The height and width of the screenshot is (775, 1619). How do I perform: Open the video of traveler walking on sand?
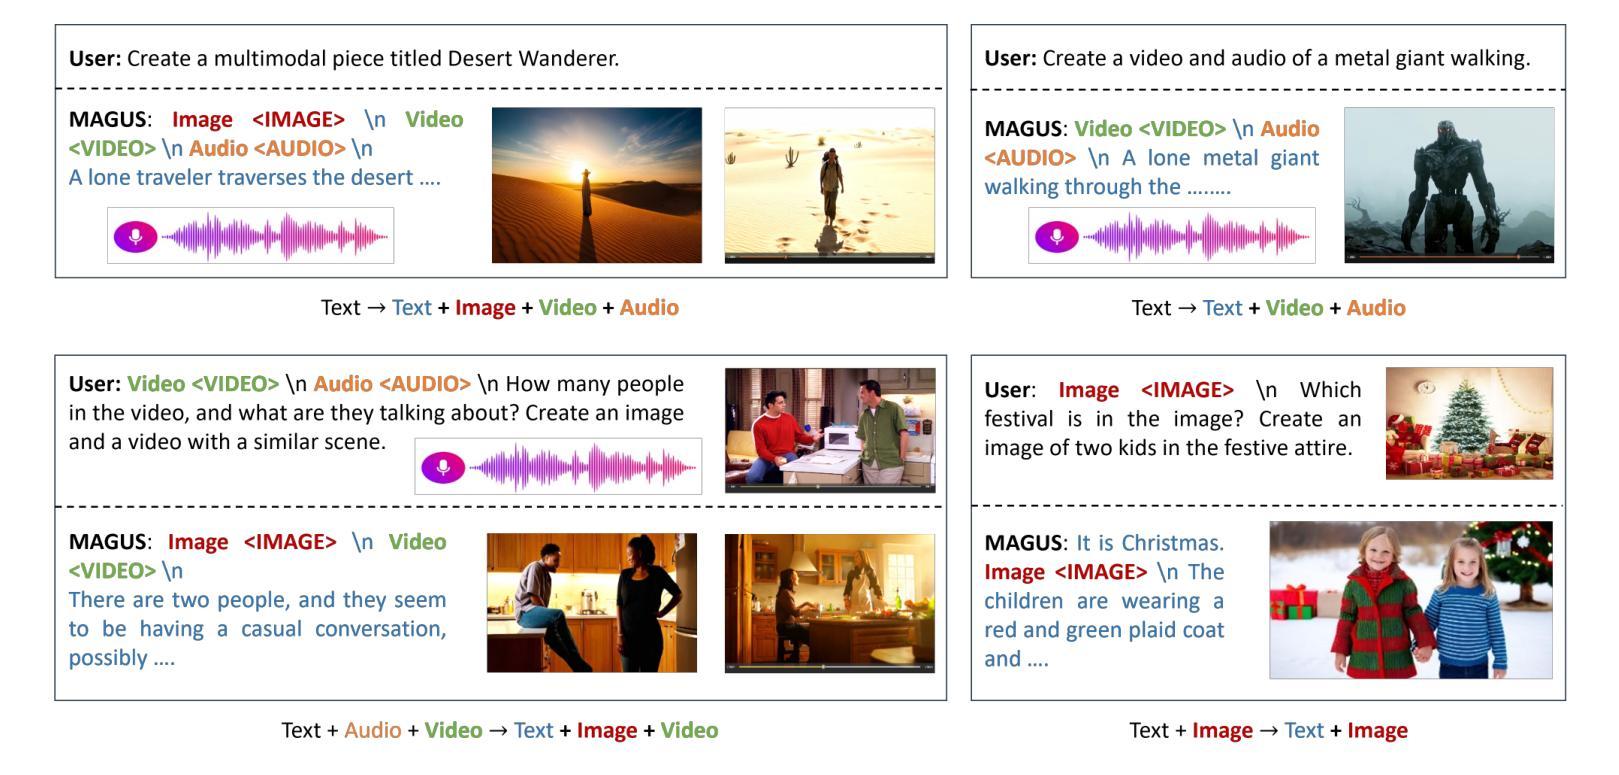point(830,185)
